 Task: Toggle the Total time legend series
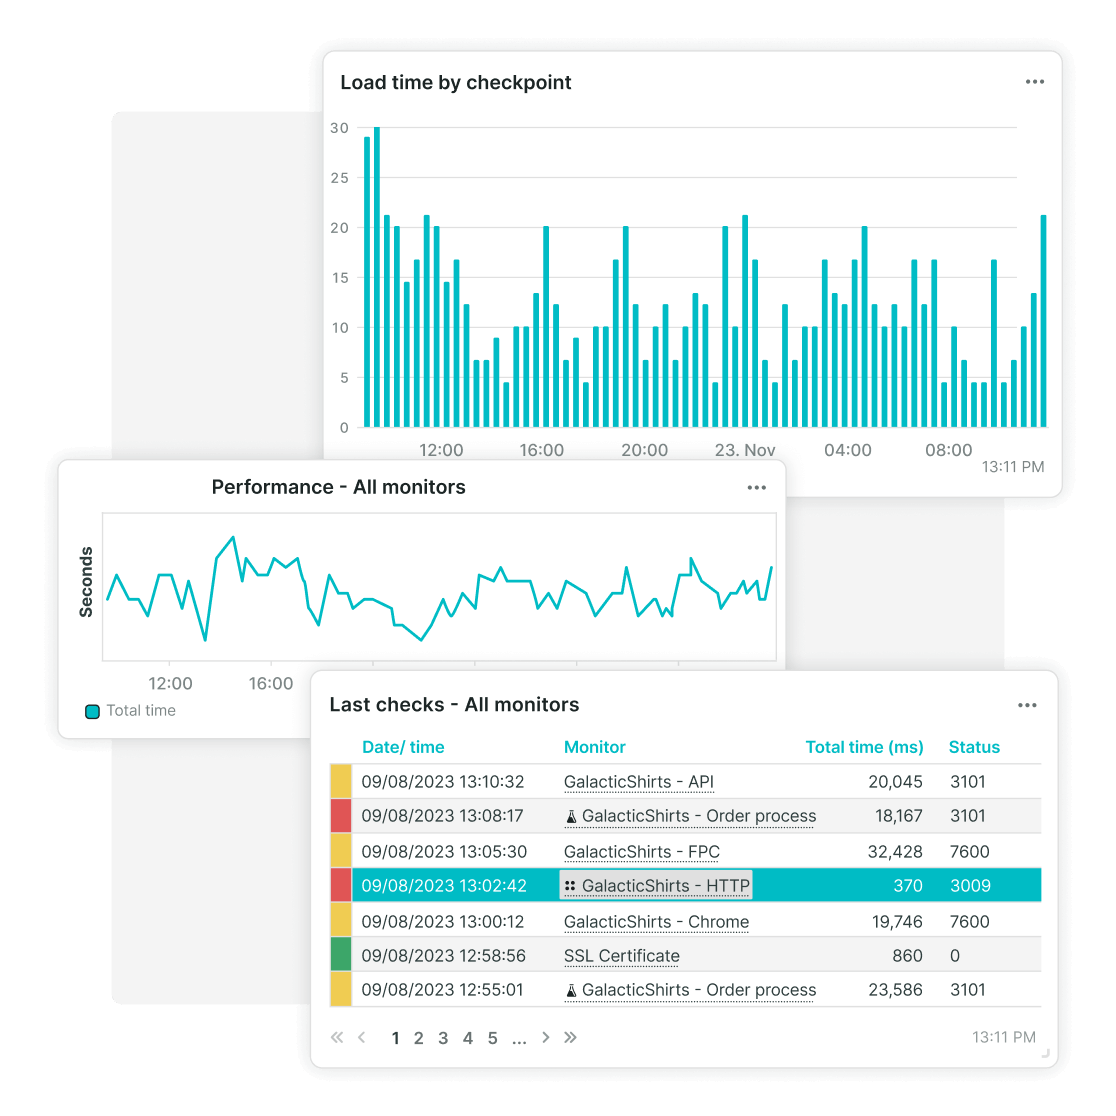coord(93,711)
